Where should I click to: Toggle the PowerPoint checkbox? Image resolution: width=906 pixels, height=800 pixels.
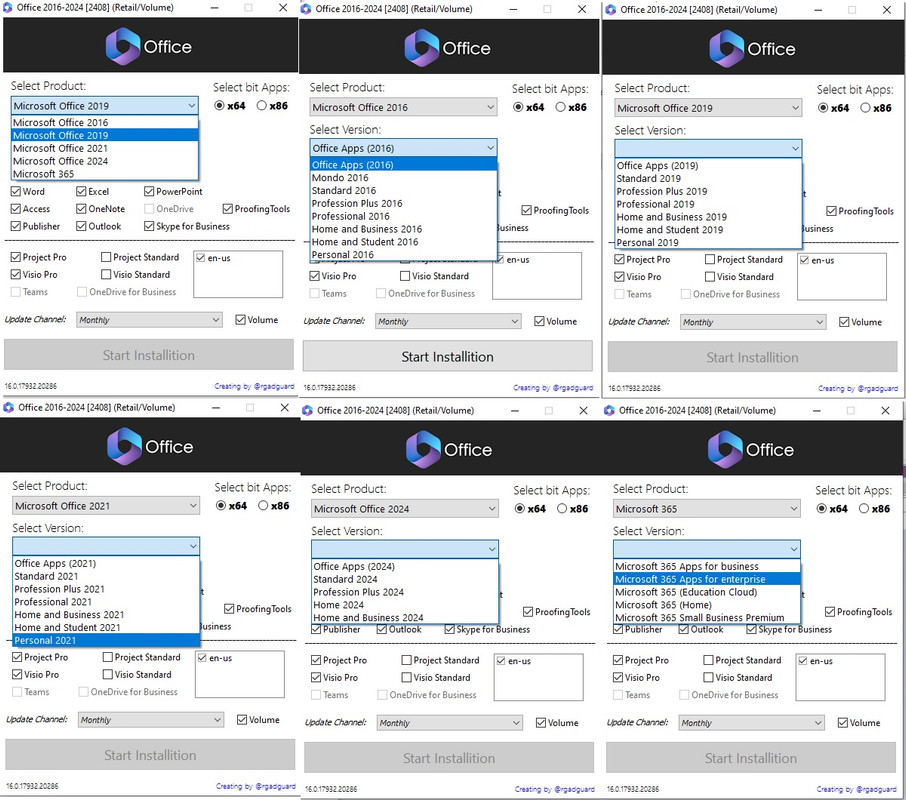(149, 191)
